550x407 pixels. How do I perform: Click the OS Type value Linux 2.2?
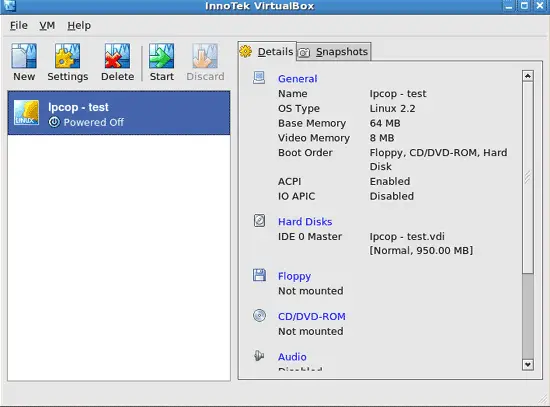click(x=392, y=108)
